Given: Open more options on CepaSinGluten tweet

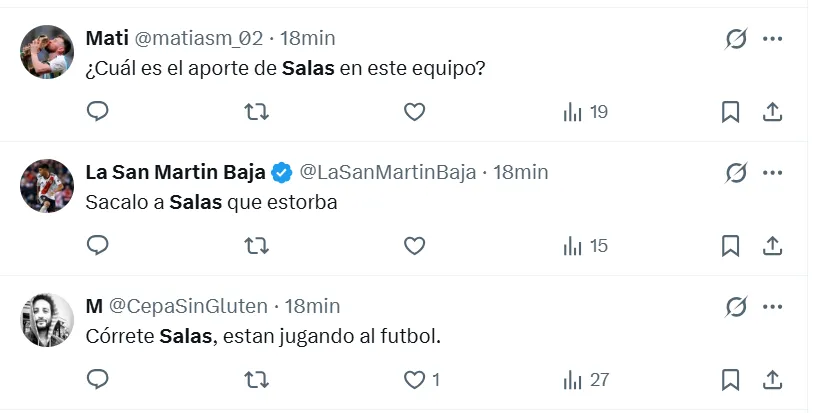Looking at the screenshot, I should click(772, 306).
